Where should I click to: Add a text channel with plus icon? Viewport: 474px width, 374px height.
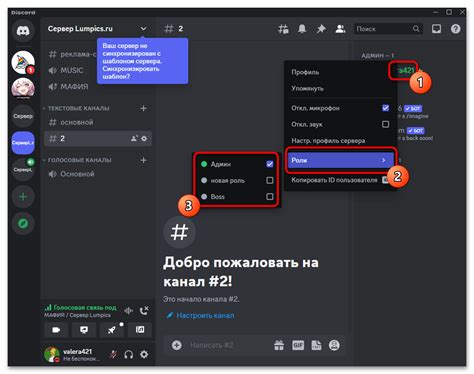click(143, 108)
